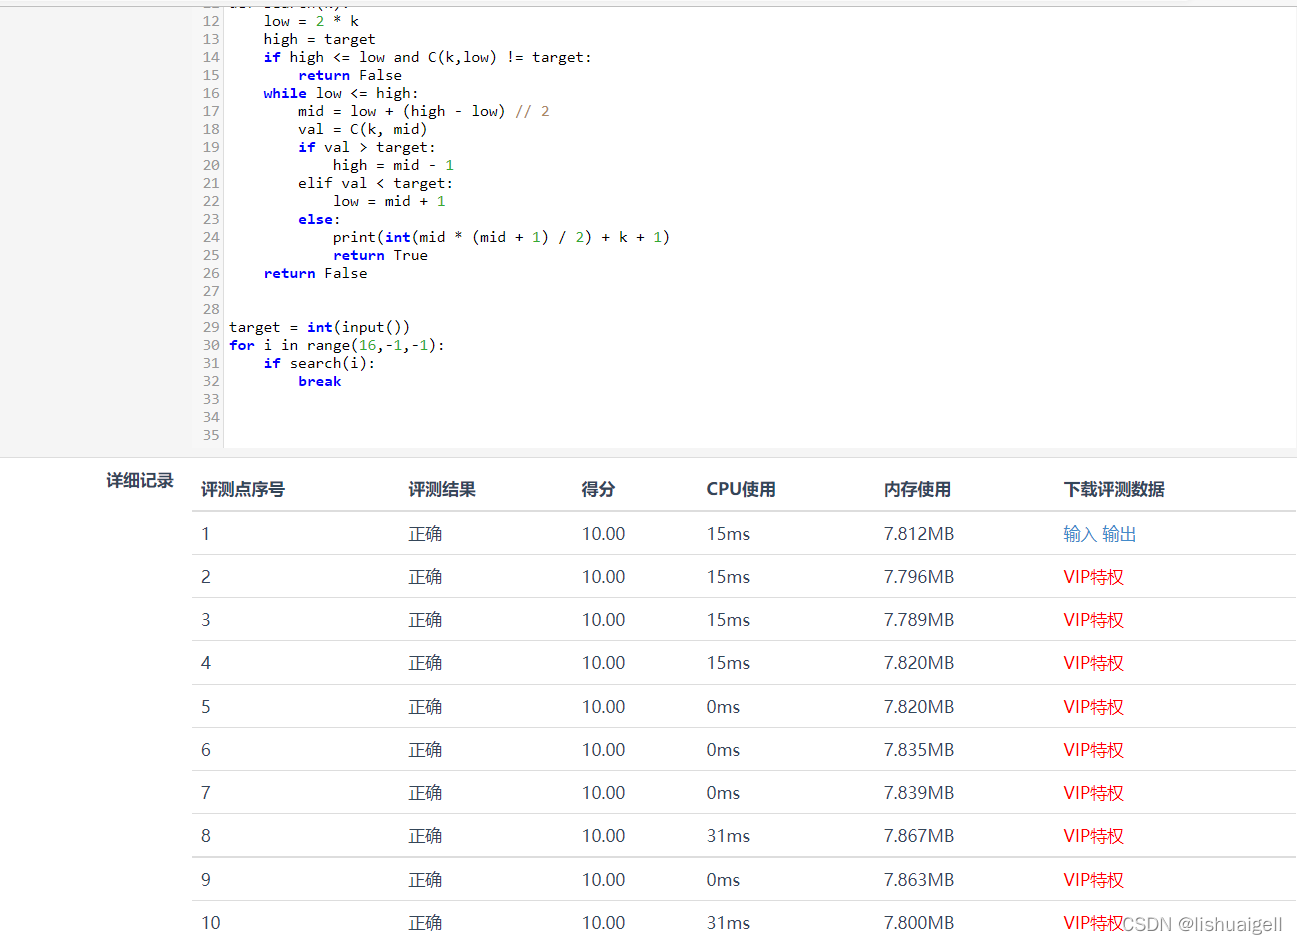The width and height of the screenshot is (1297, 944).
Task: Click line number 29 in the gutter
Action: pyautogui.click(x=211, y=327)
